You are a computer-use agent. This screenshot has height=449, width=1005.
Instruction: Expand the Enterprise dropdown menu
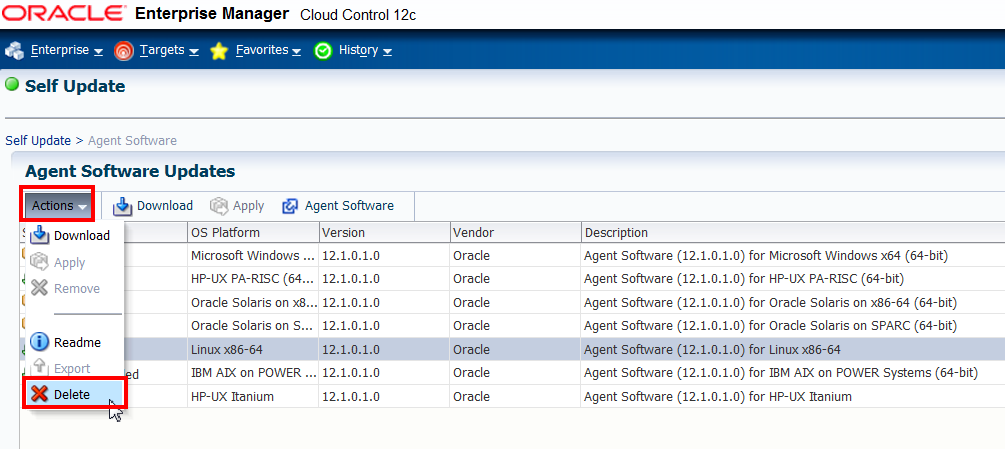click(x=67, y=50)
